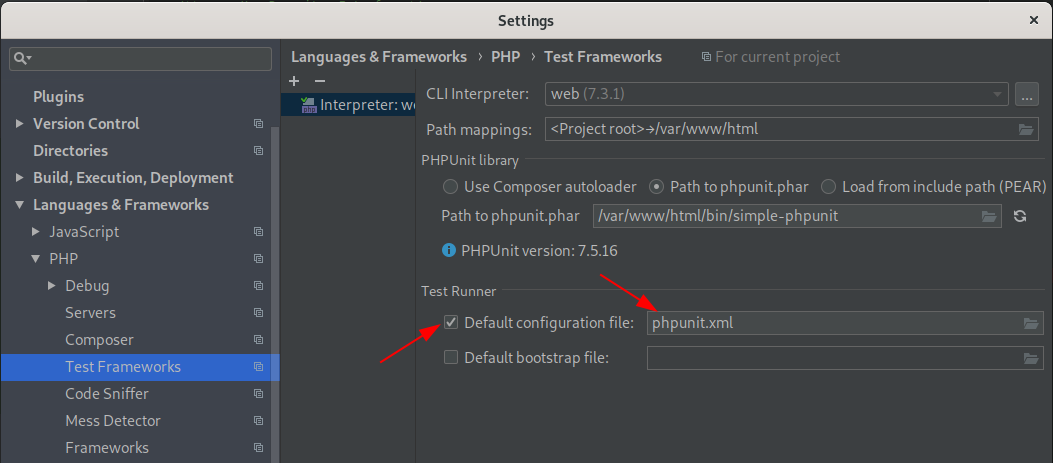Viewport: 1053px width, 463px height.
Task: Open CLI Interpreter browse dialog
Action: click(x=1026, y=94)
